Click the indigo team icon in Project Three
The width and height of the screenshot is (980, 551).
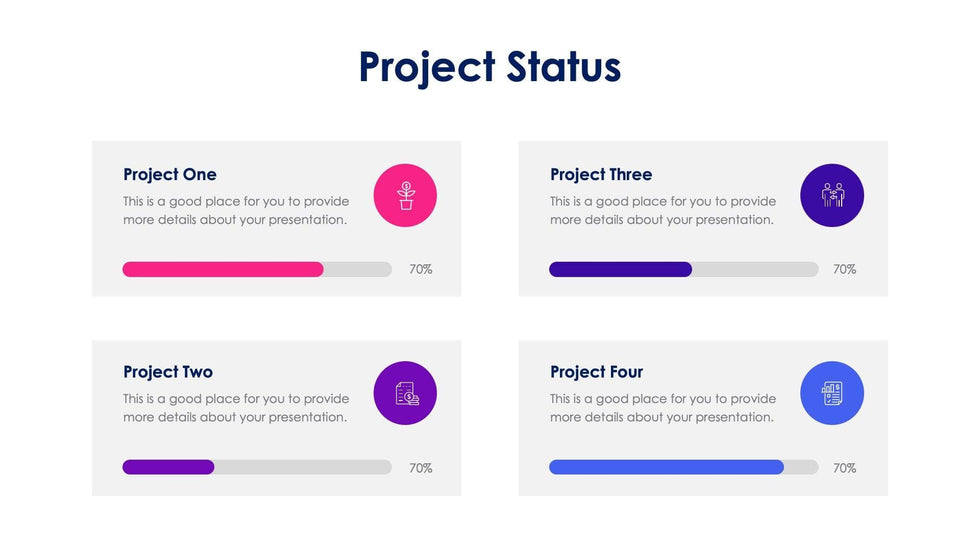(x=832, y=195)
